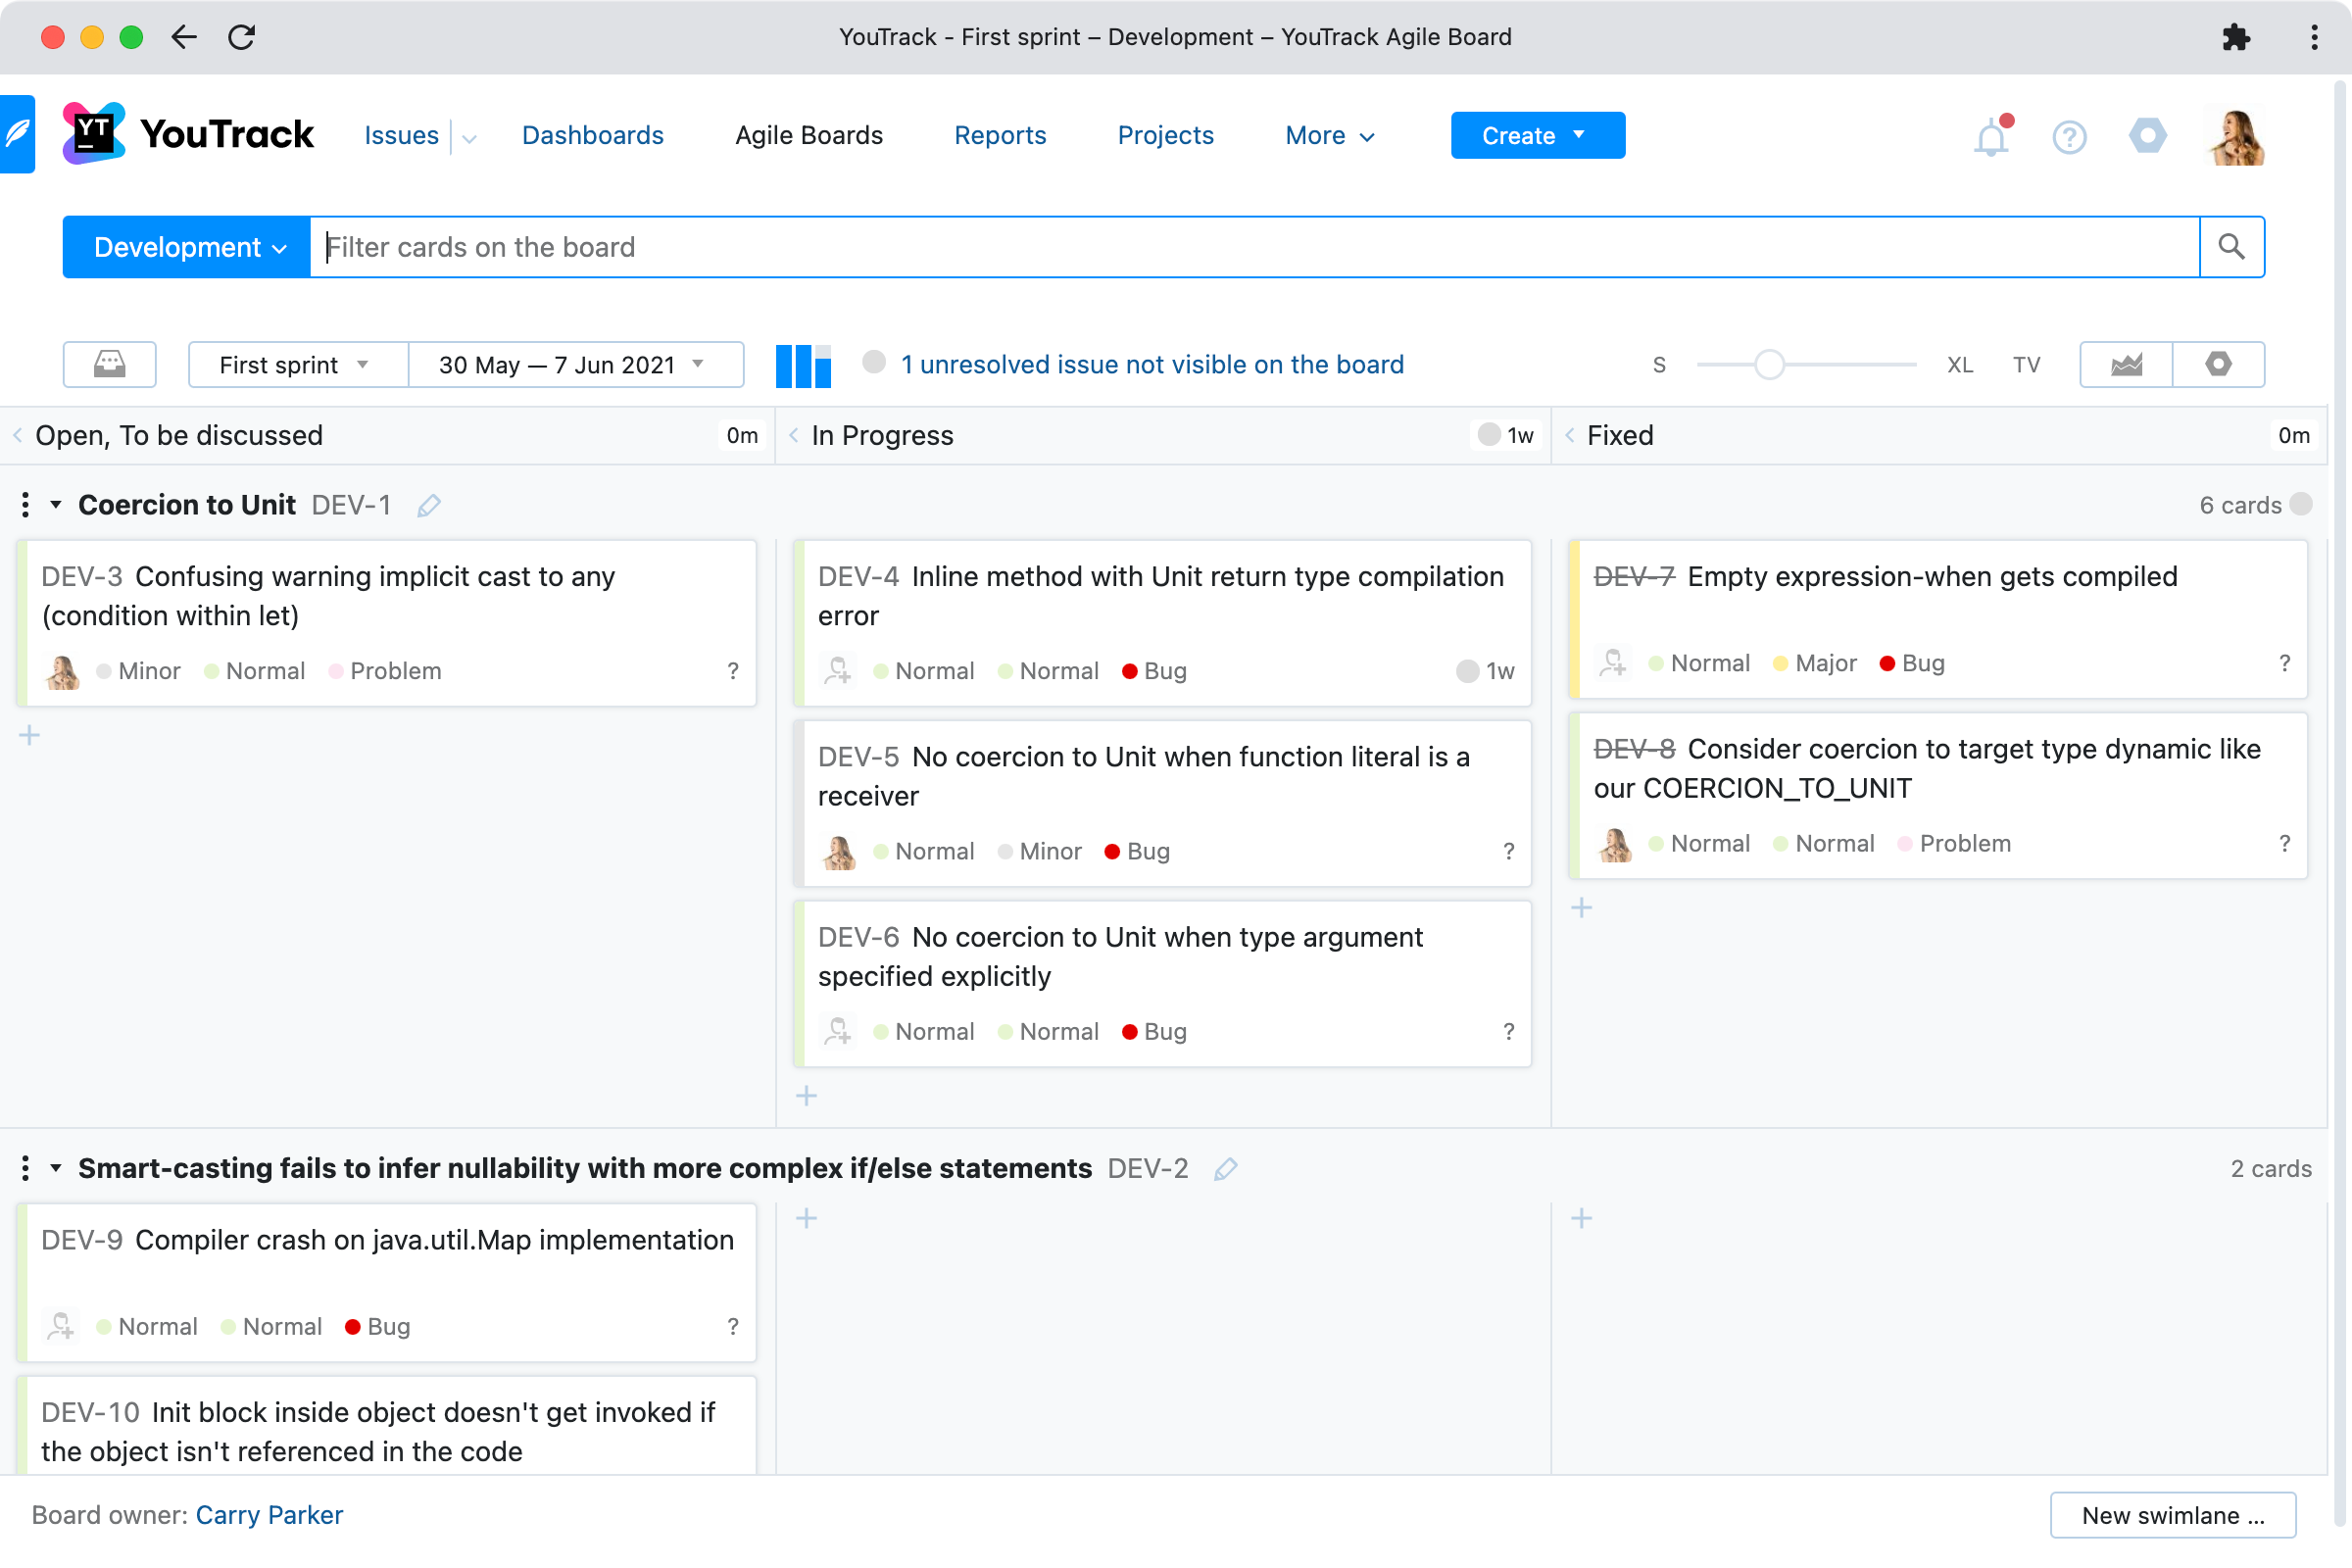Go to the Dashboards menu item
The width and height of the screenshot is (2352, 1568).
[x=593, y=135]
